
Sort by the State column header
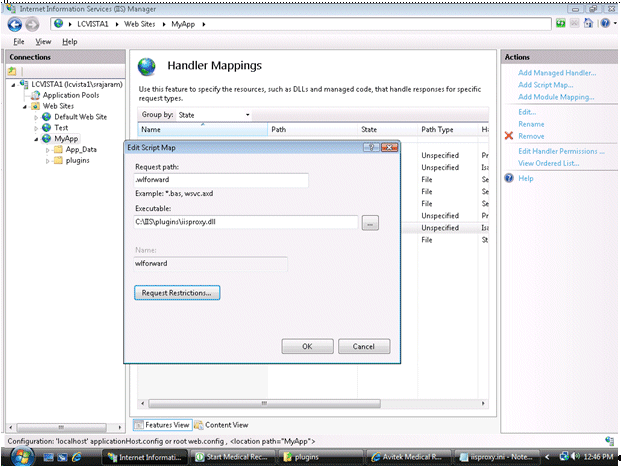tap(387, 129)
